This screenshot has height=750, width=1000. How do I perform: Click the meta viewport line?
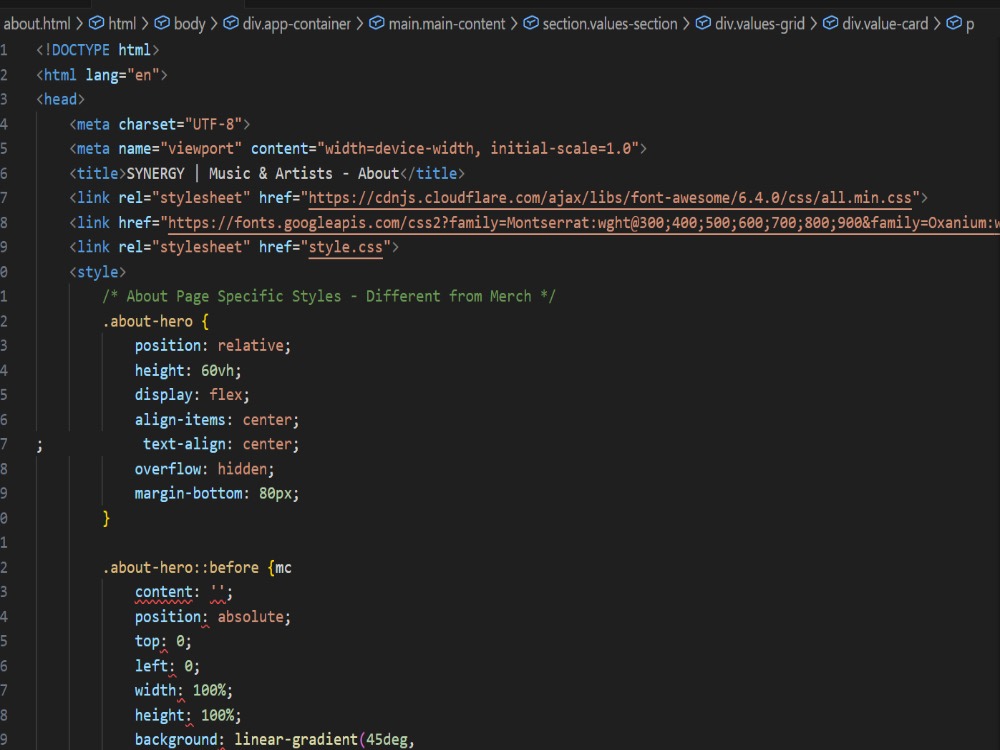(x=358, y=149)
